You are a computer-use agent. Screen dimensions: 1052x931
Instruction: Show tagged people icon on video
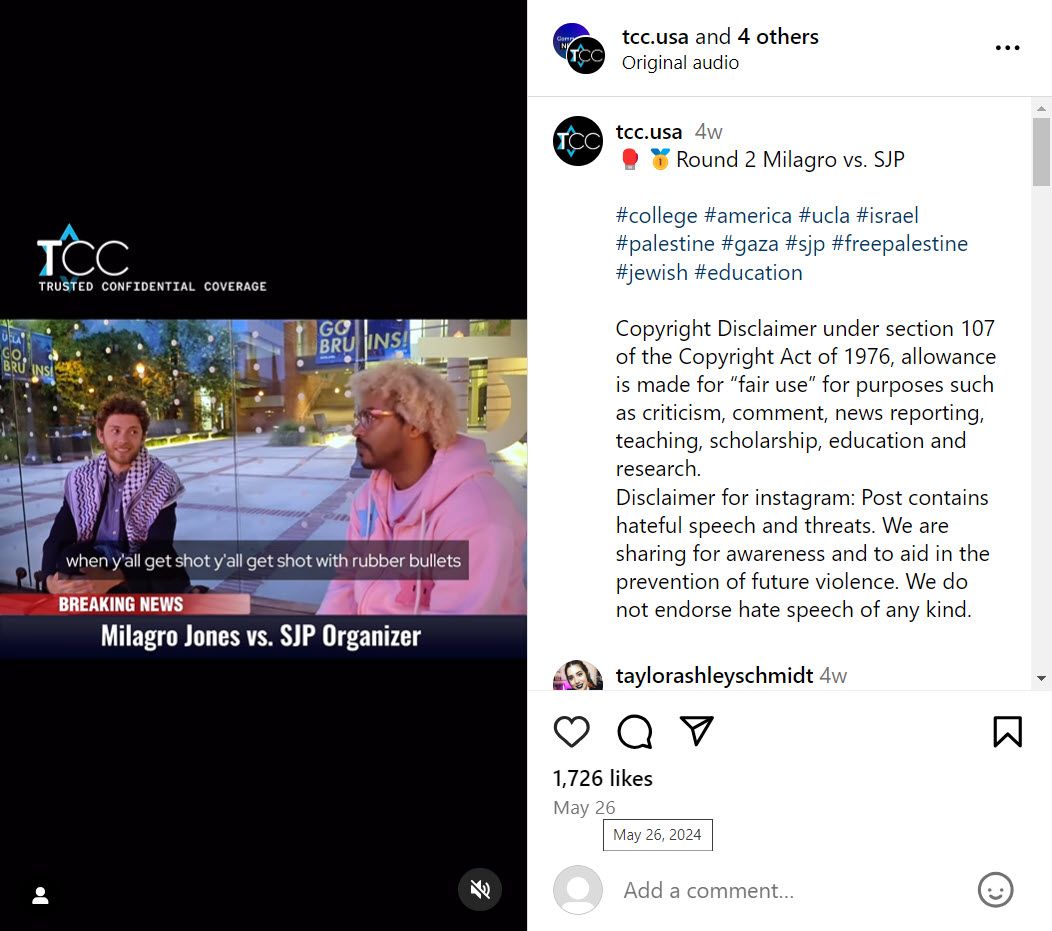[40, 895]
